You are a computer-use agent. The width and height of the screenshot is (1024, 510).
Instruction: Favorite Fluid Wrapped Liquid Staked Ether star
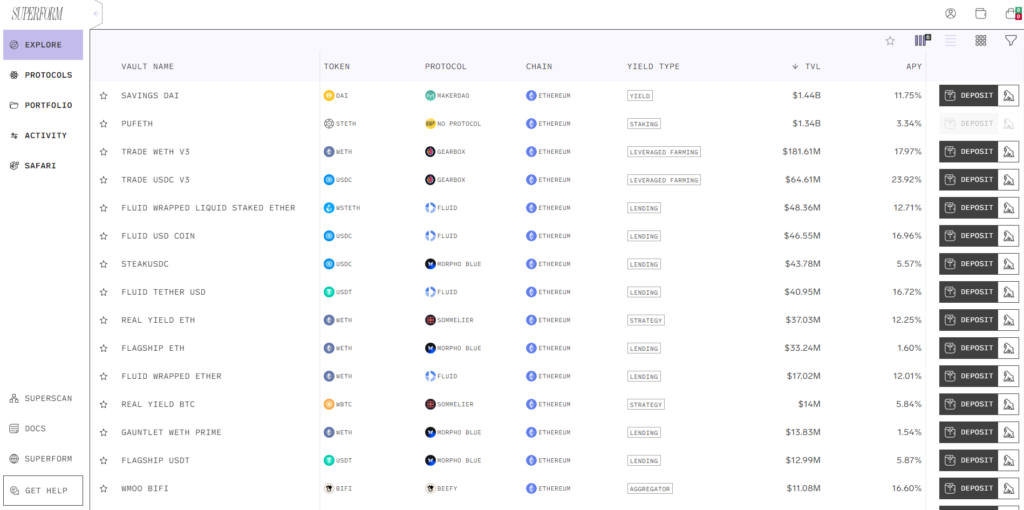[x=103, y=208]
